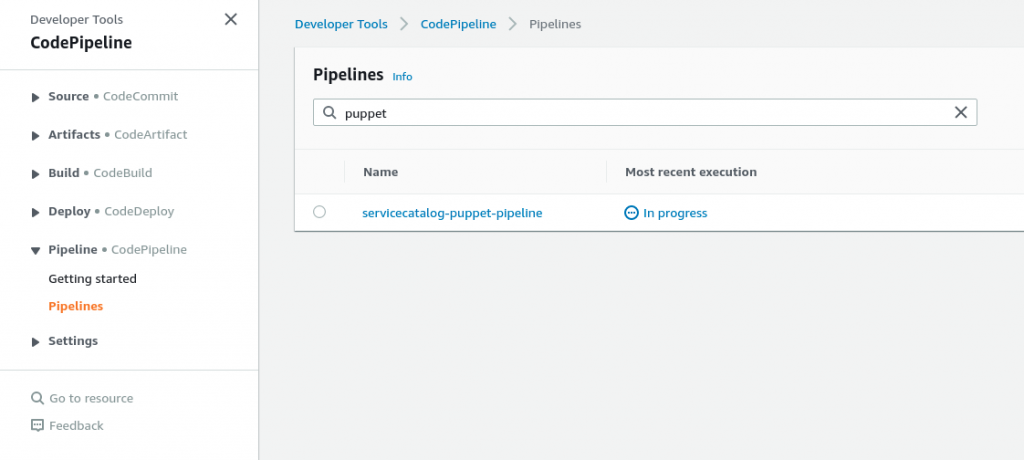Open Getting started in sidebar

(x=92, y=279)
